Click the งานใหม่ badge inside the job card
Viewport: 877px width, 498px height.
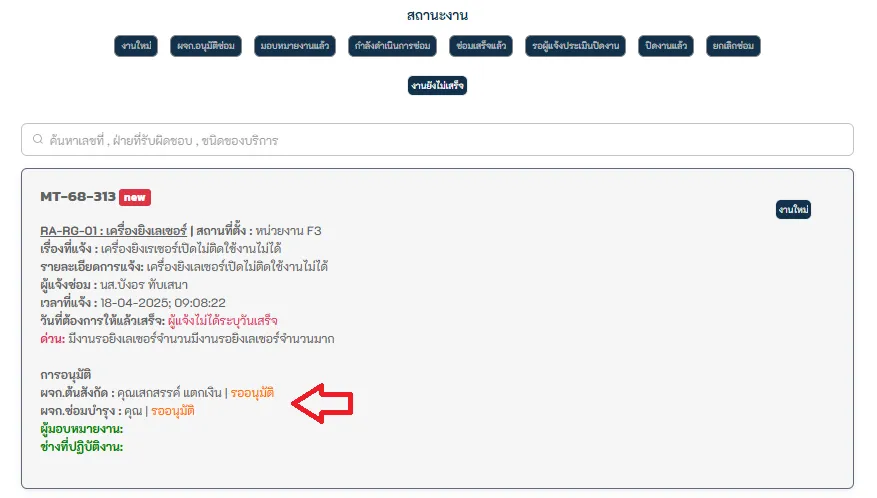click(793, 210)
